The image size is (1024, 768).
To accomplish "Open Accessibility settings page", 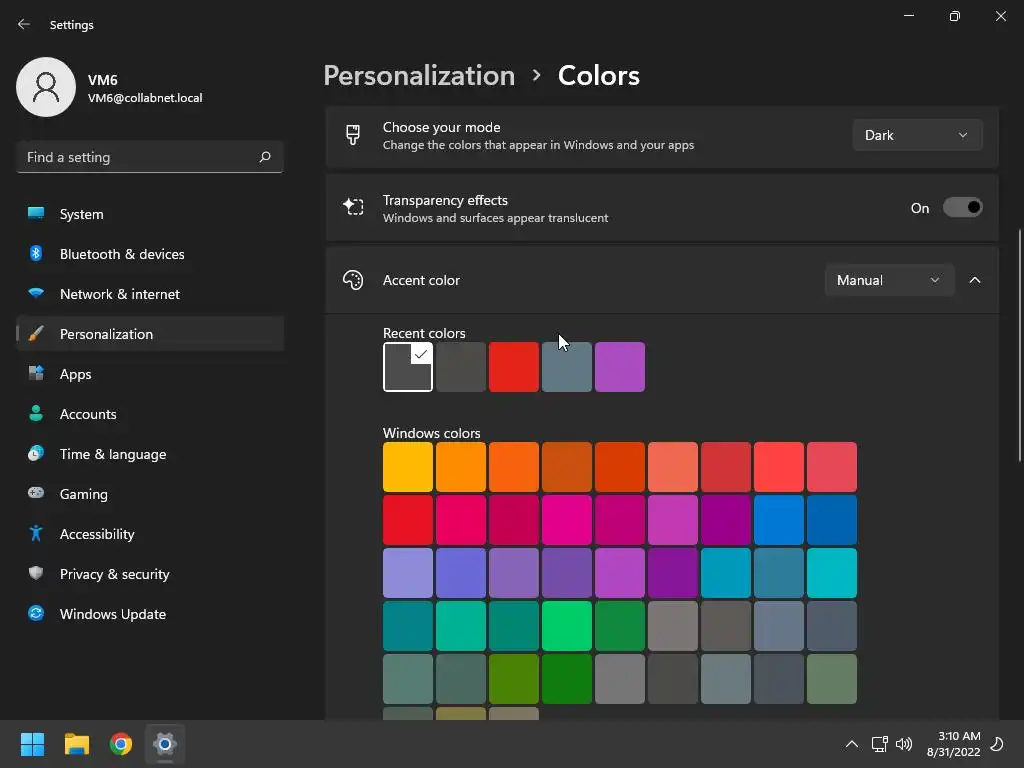I will (97, 534).
